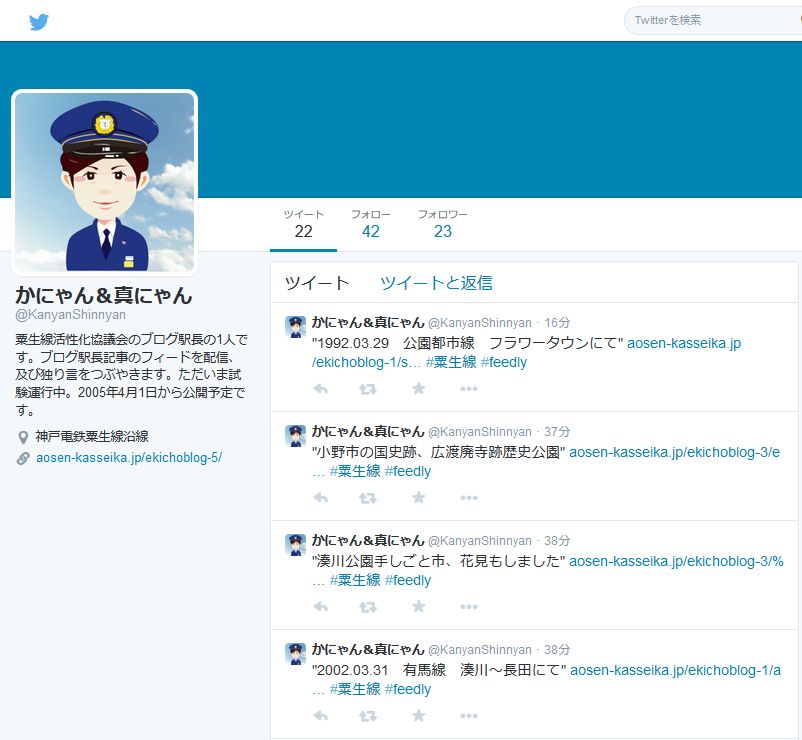Image resolution: width=802 pixels, height=740 pixels.
Task: Click #feedly hashtag in the 37分 tweet
Action: [408, 471]
